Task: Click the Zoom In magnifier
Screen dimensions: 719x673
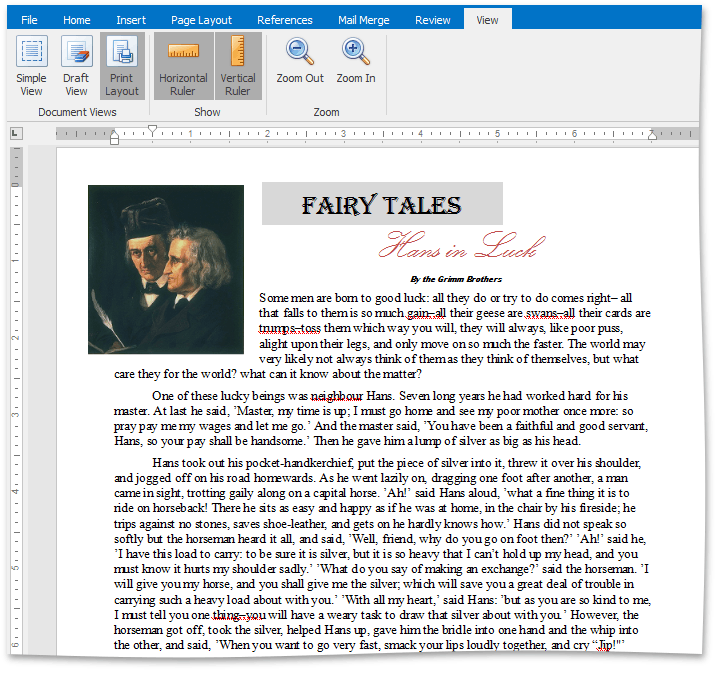Action: tap(356, 61)
